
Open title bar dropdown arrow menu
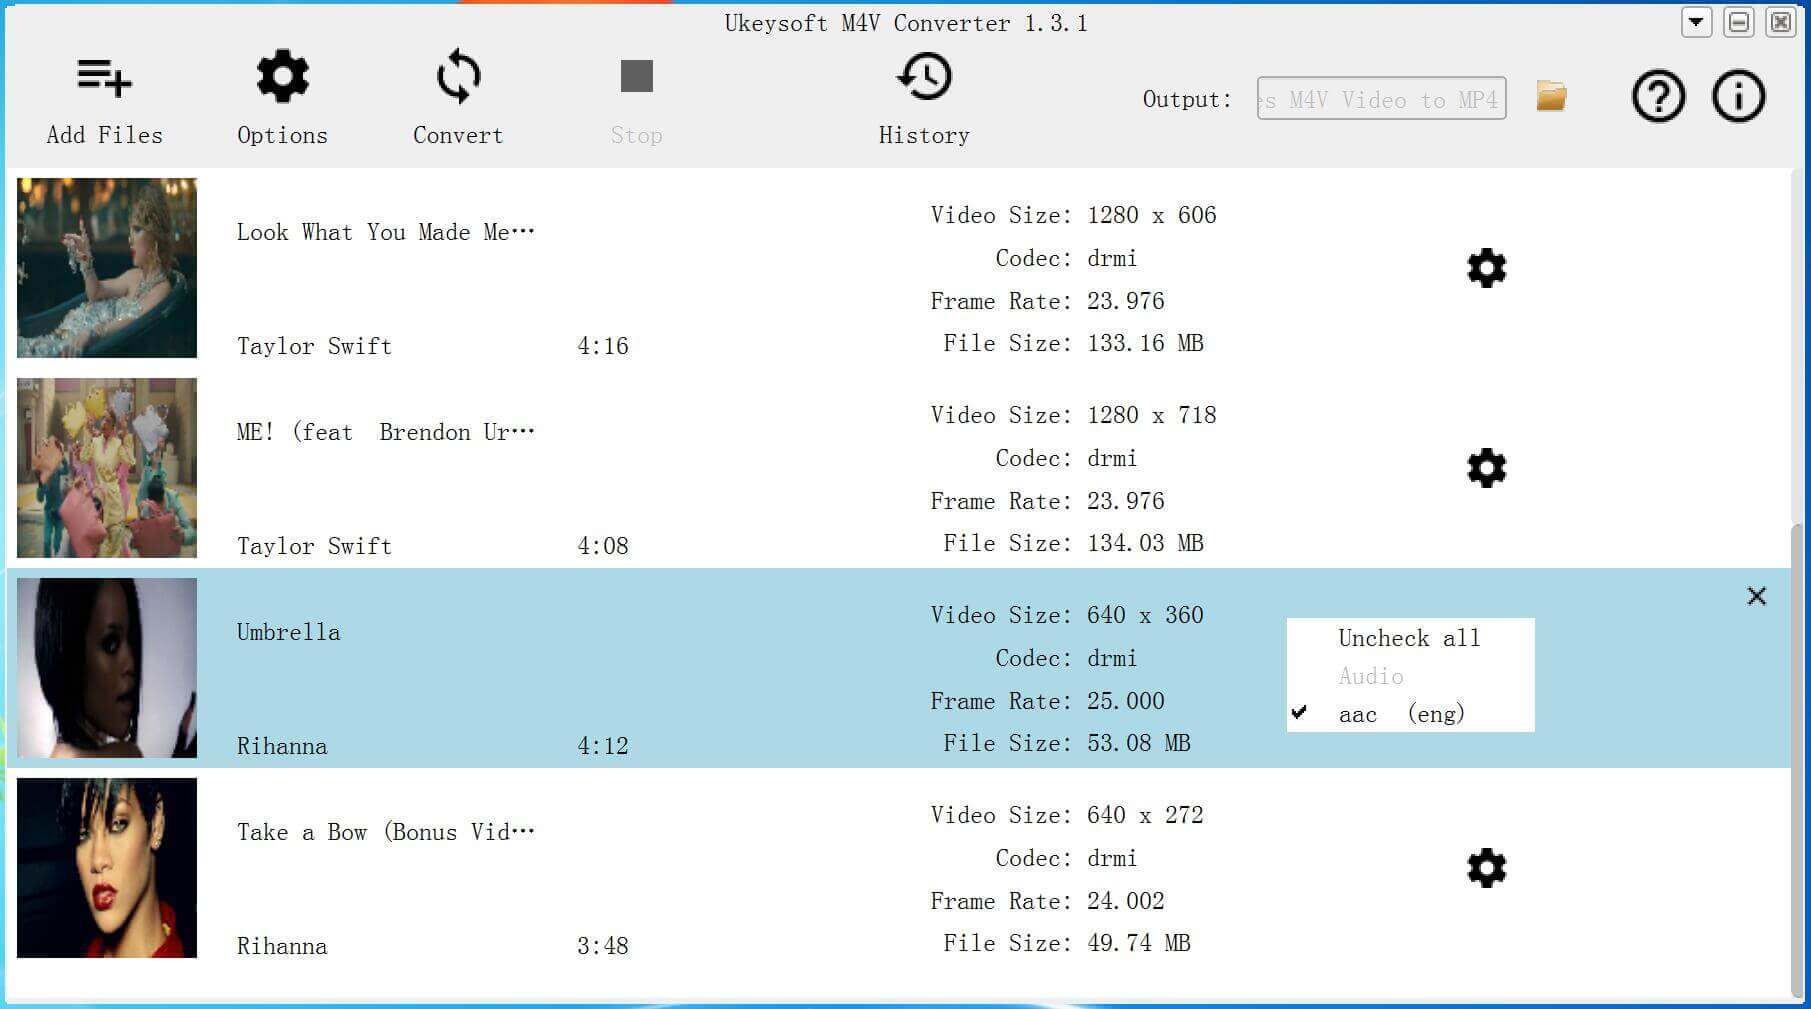point(1696,22)
